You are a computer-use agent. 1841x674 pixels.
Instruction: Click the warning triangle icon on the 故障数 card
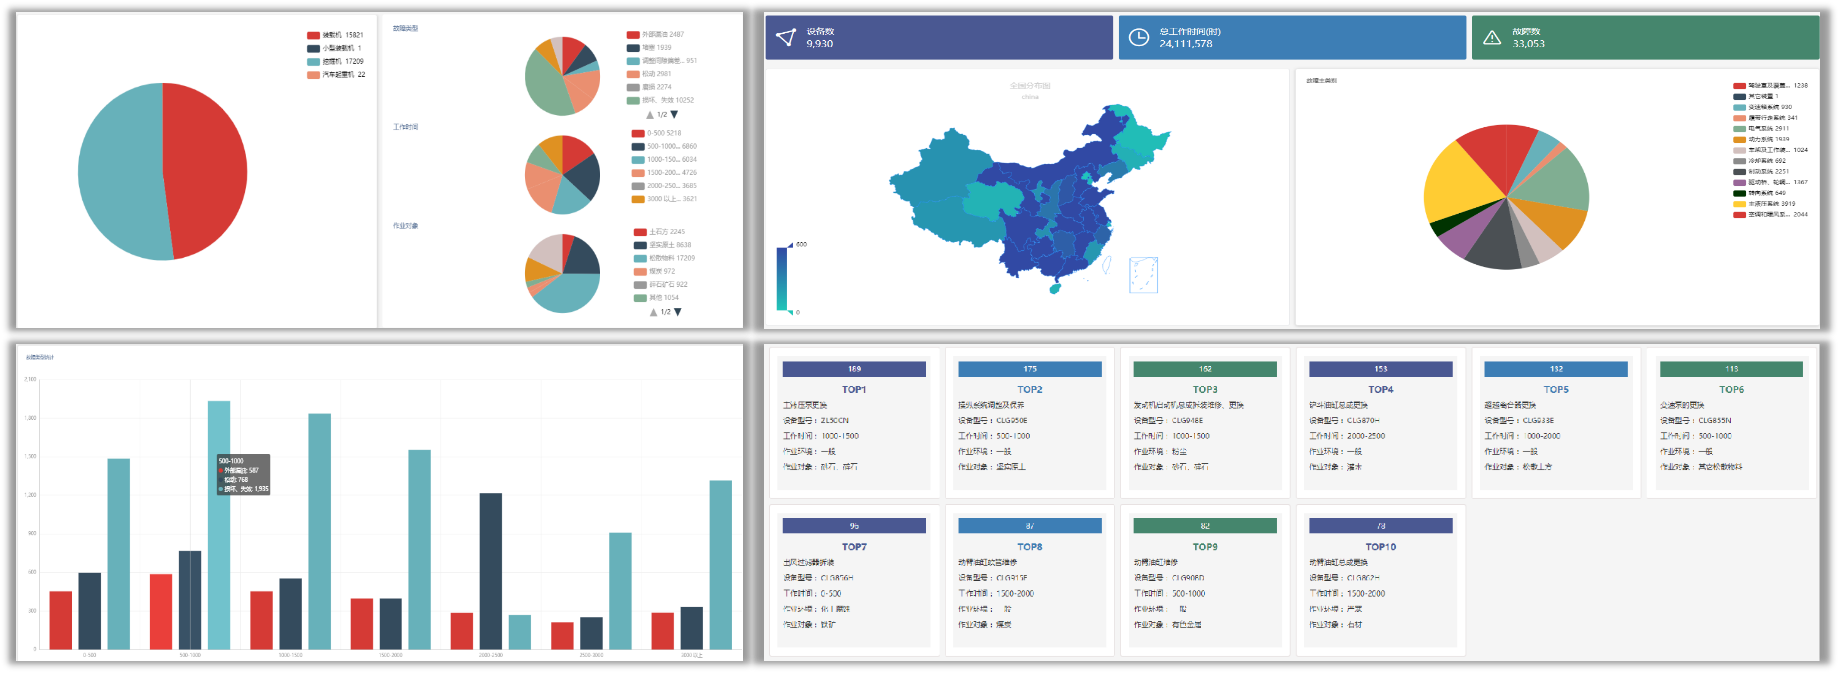(x=1491, y=38)
